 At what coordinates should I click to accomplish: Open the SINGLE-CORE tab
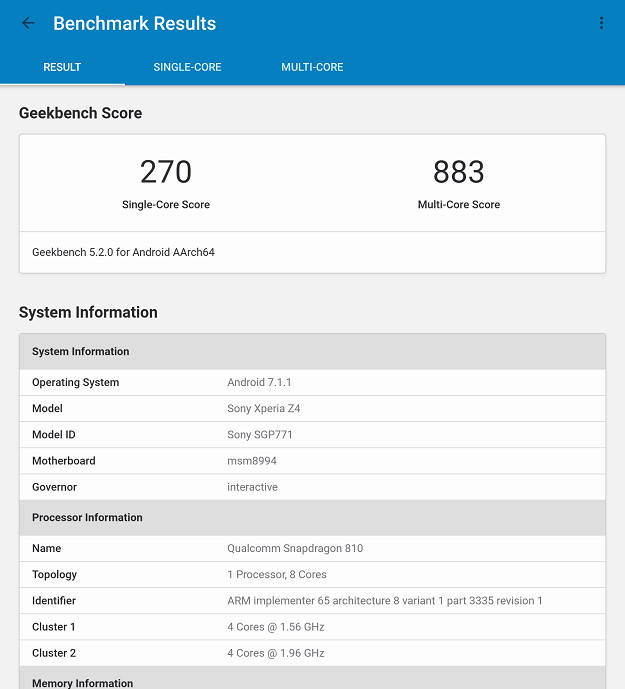[x=187, y=67]
